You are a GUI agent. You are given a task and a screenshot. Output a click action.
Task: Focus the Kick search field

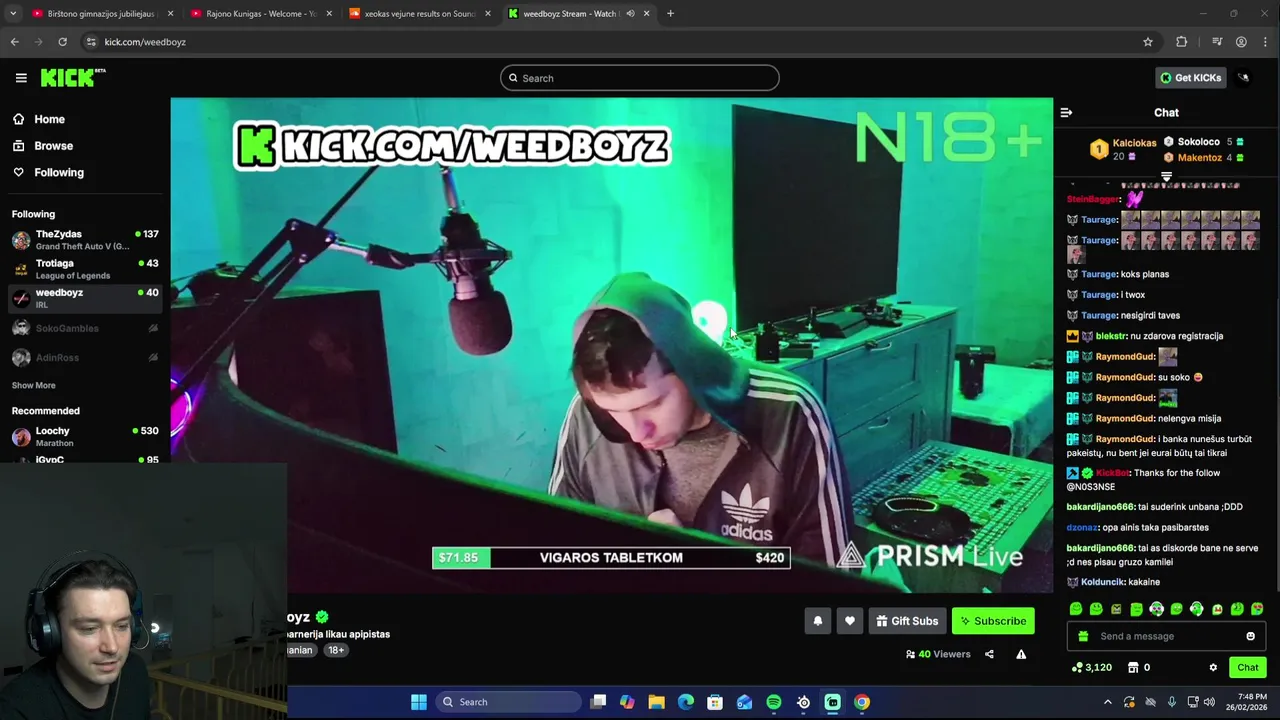pos(640,78)
